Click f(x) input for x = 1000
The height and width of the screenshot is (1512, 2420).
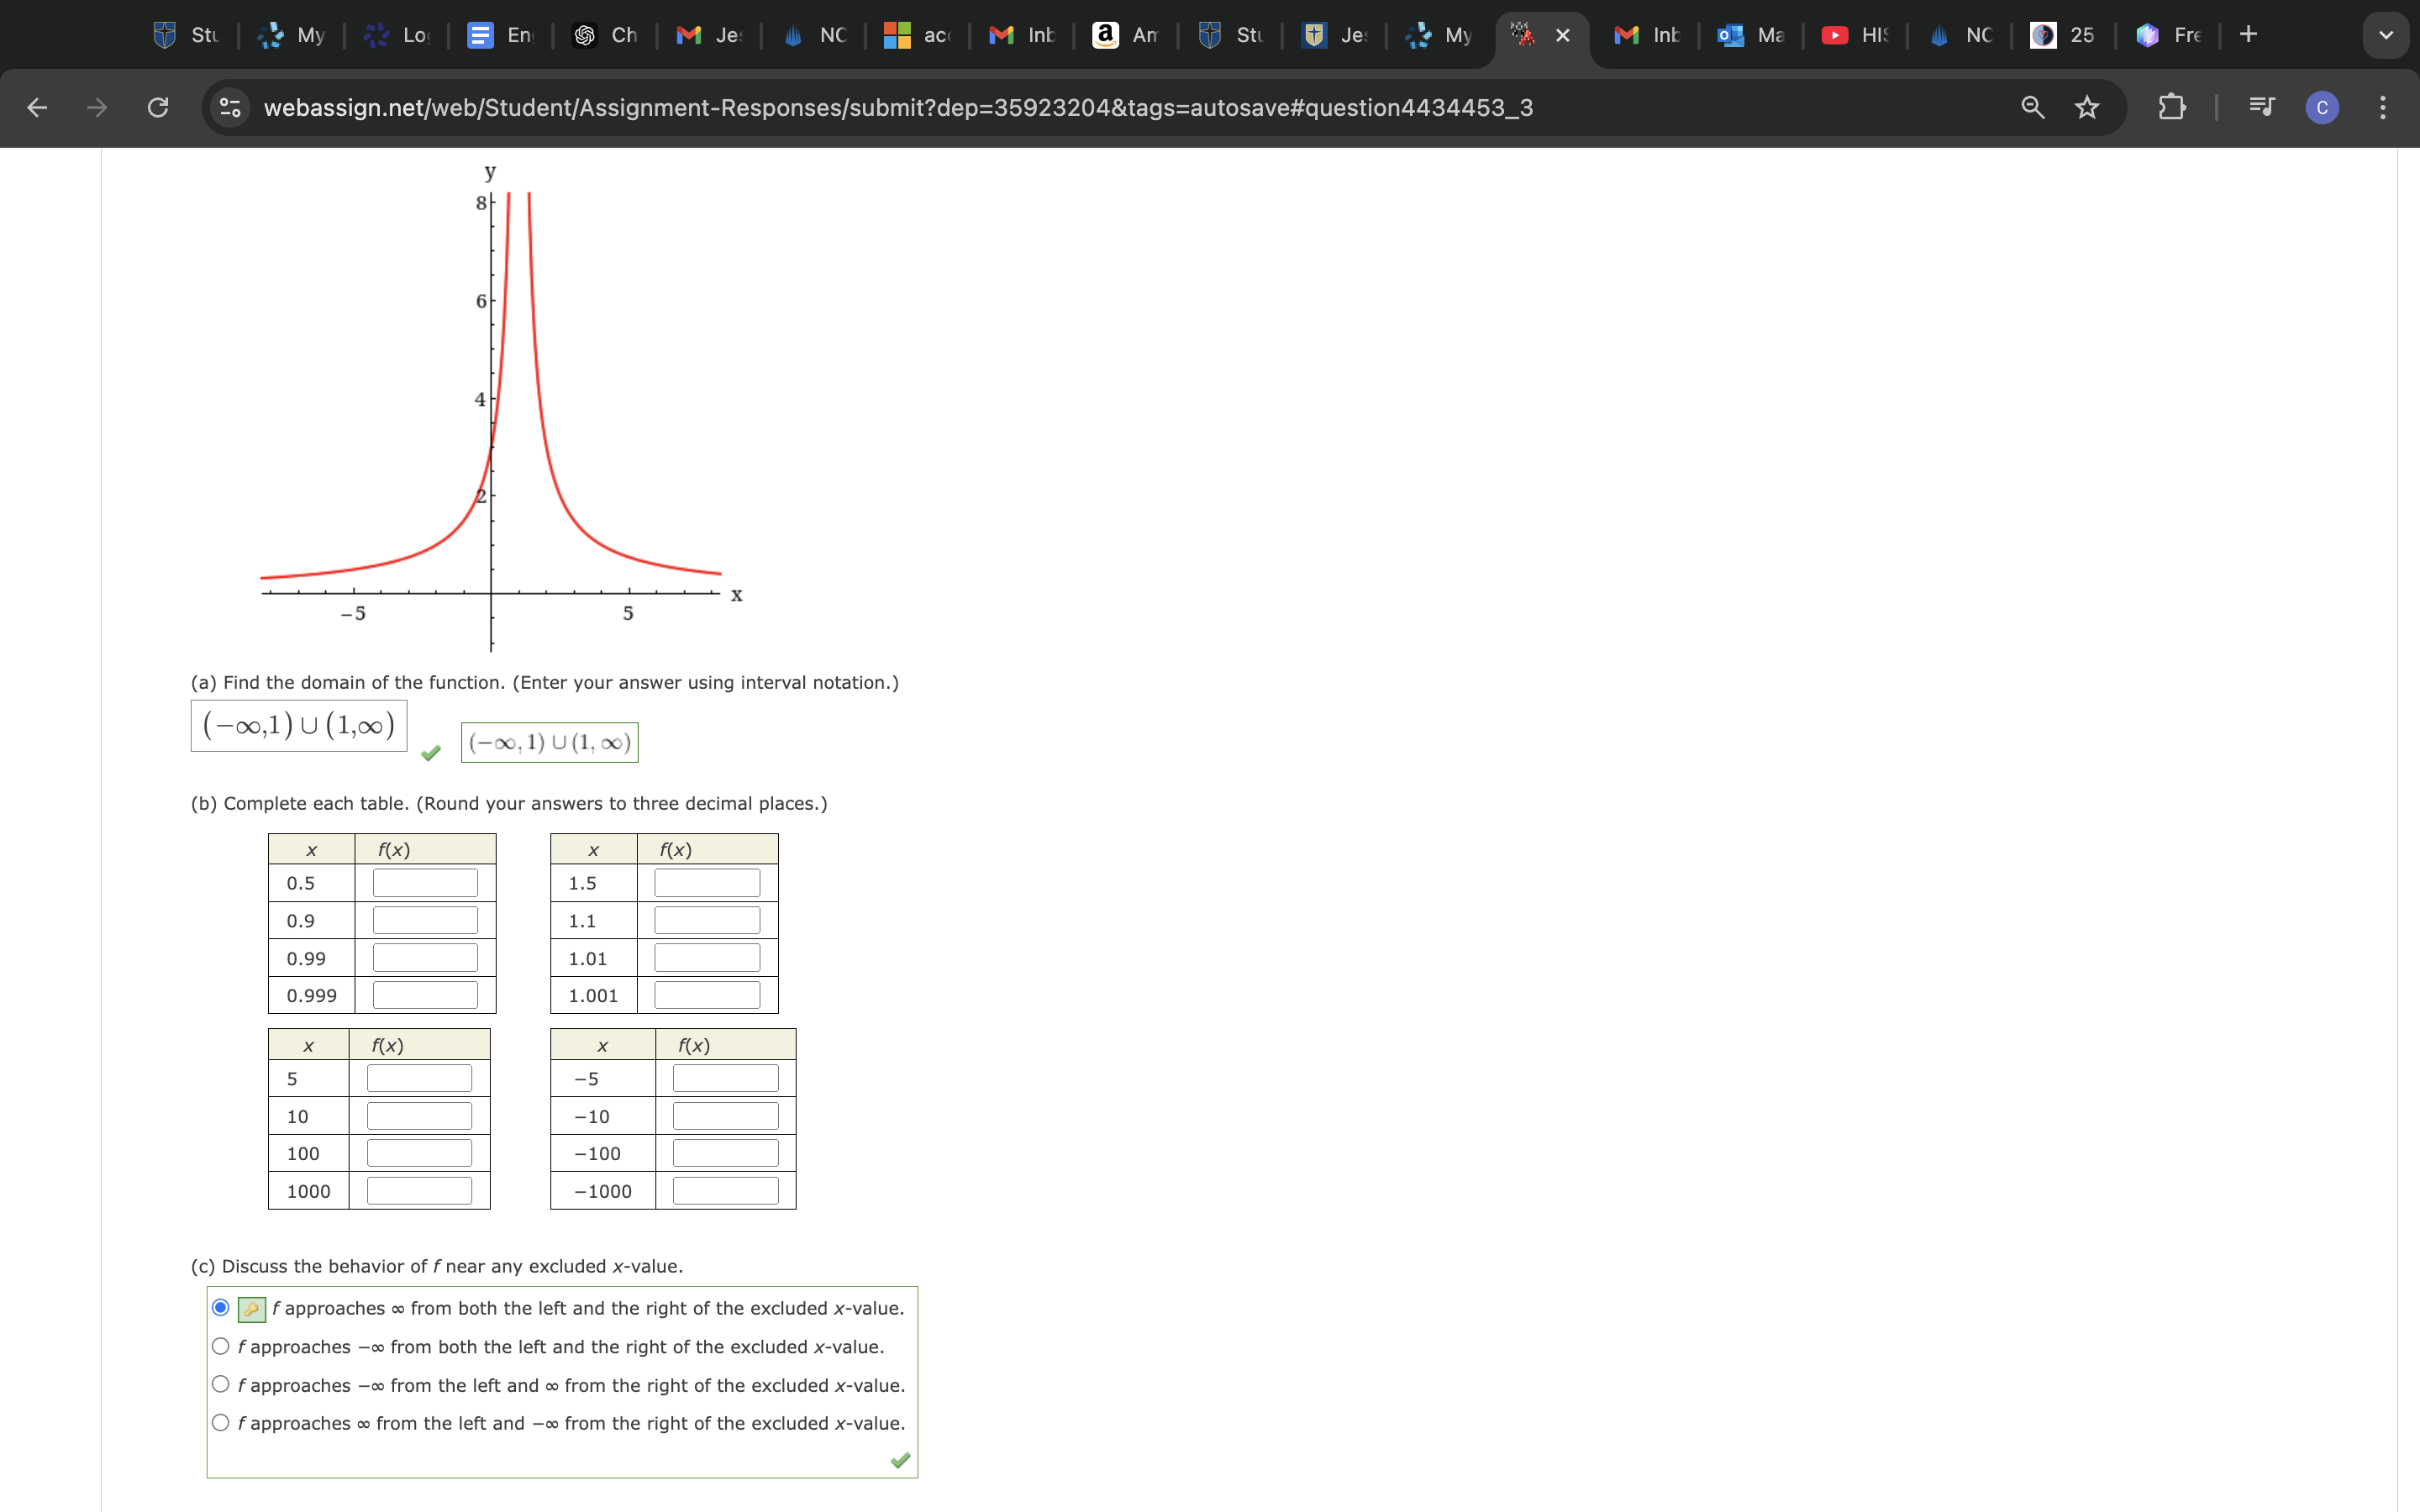coord(419,1191)
